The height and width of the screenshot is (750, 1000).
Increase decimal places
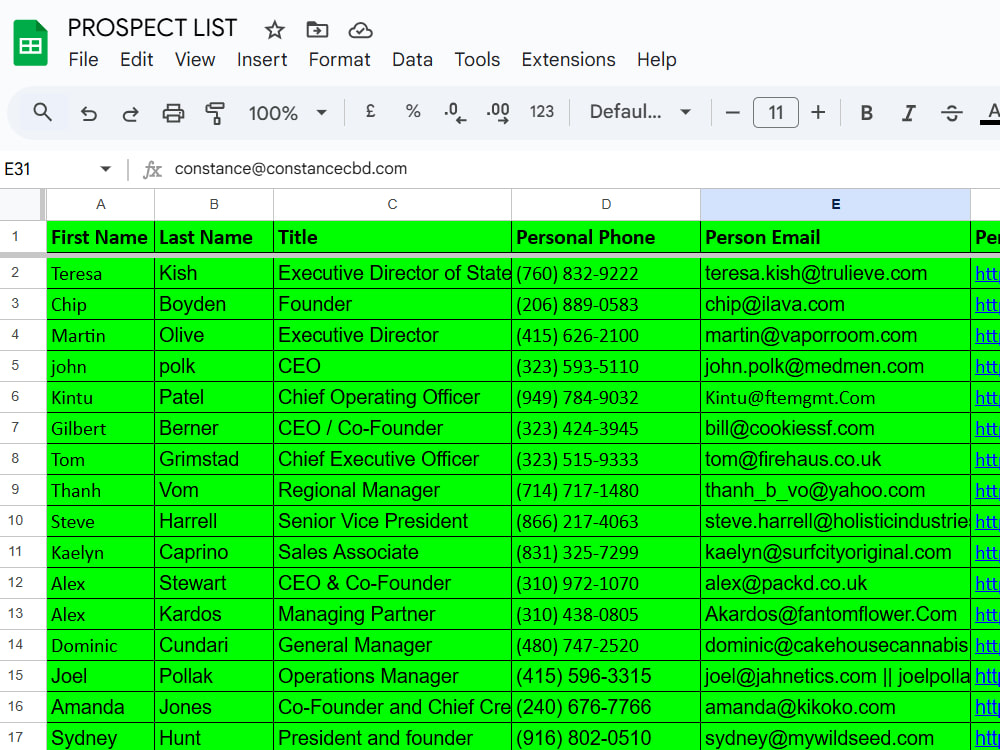coord(497,112)
